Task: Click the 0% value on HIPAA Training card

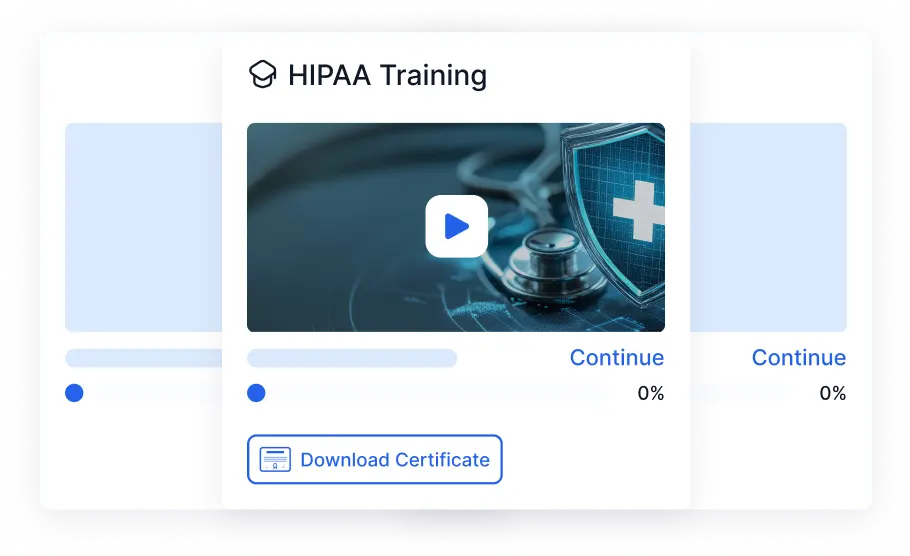Action: pyautogui.click(x=651, y=393)
